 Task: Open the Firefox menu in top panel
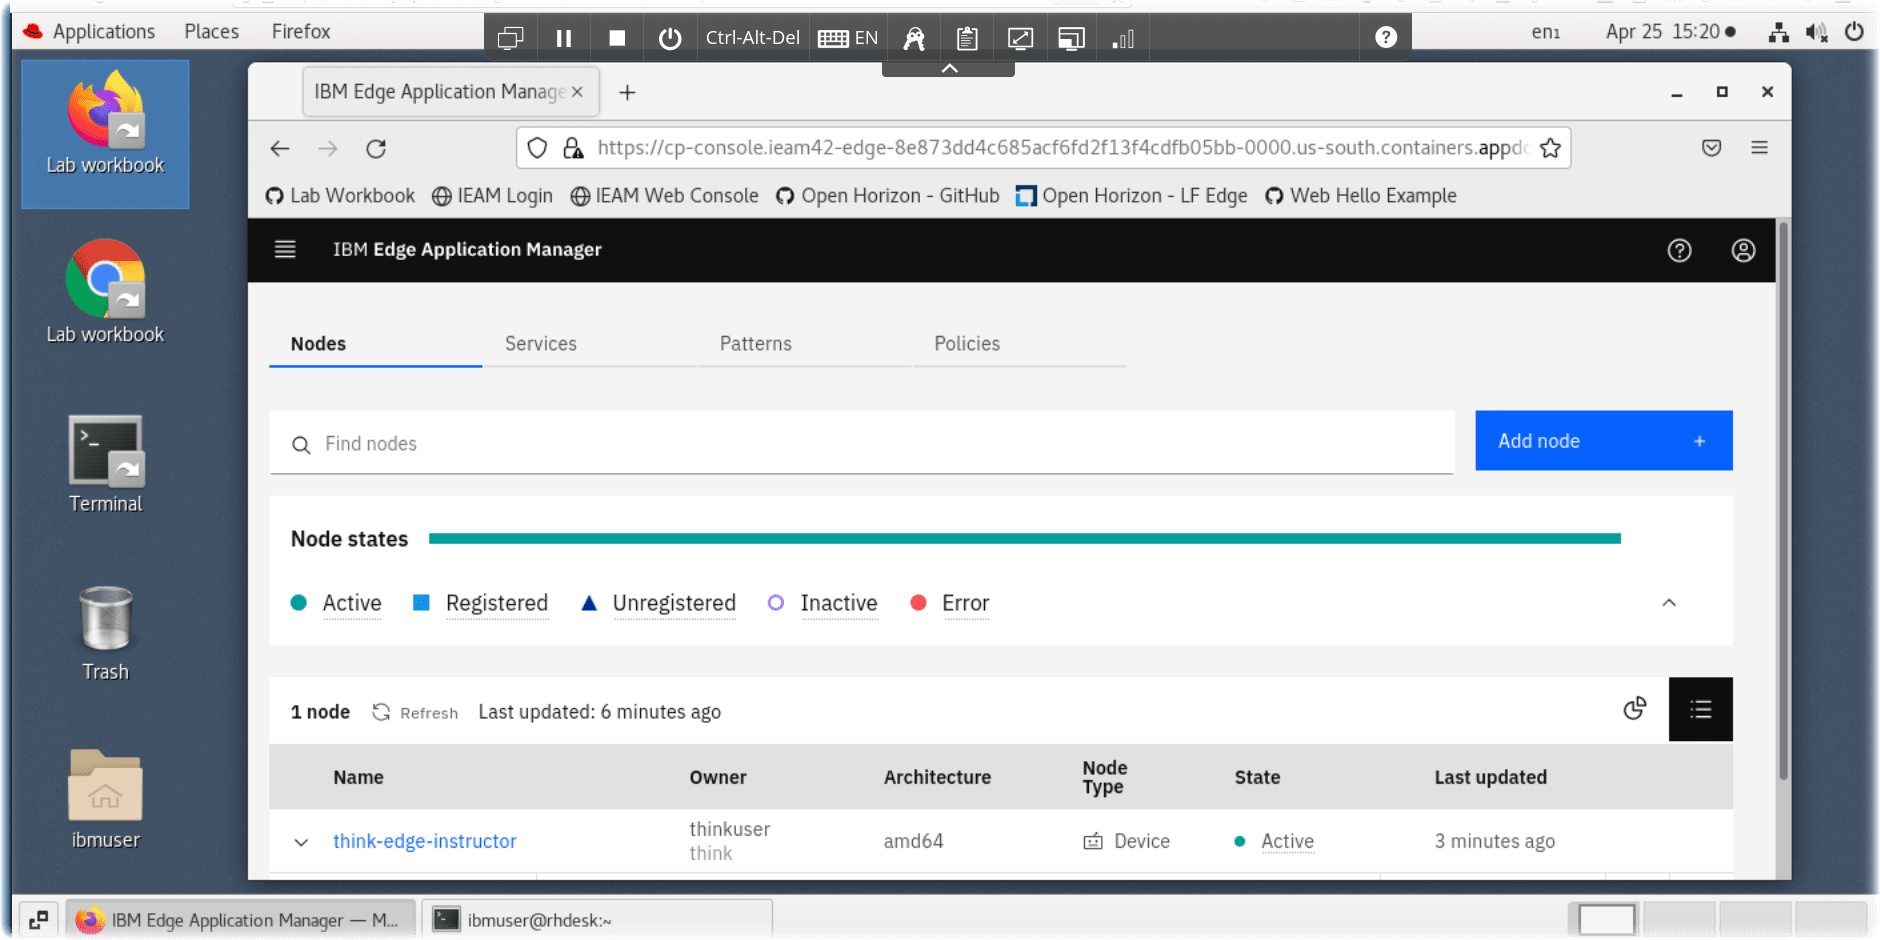pos(301,31)
